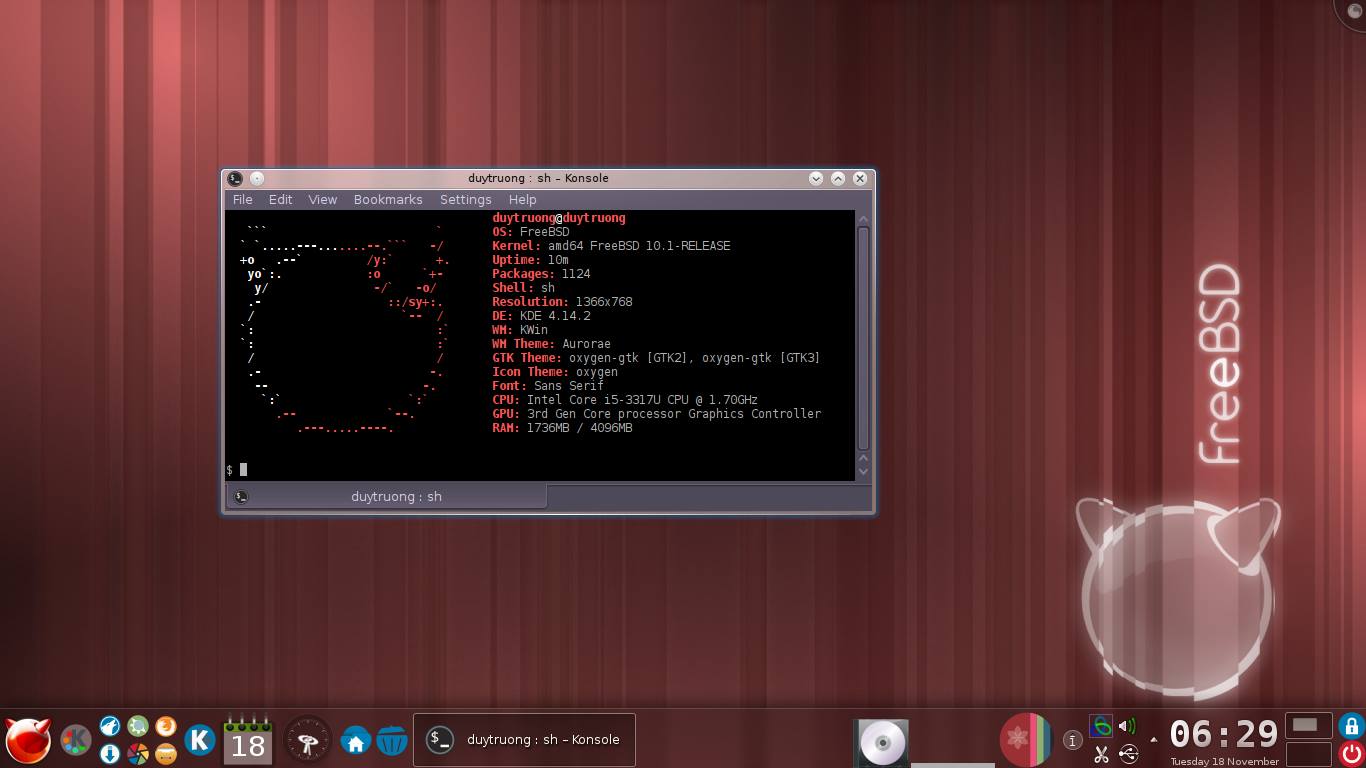1366x768 pixels.
Task: Click the Konsole scrollbar up arrow
Action: coord(863,219)
